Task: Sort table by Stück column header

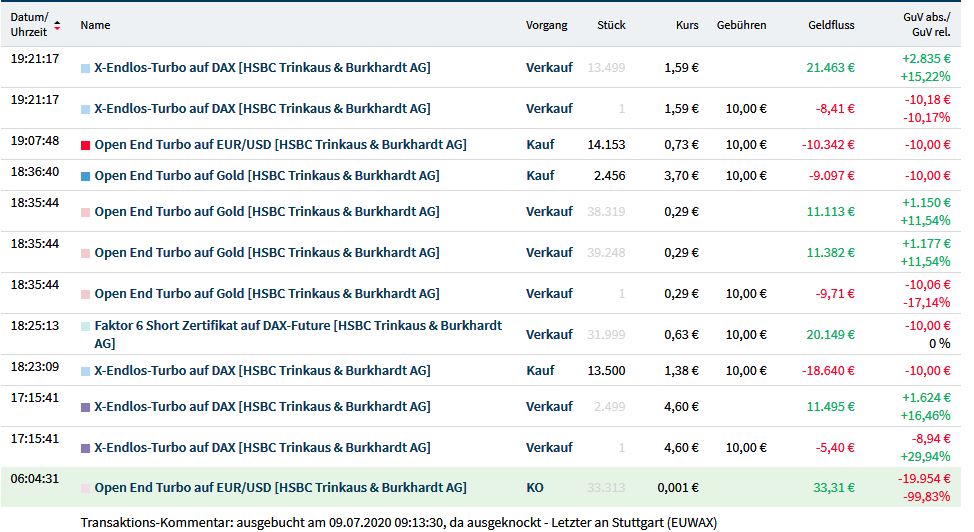Action: click(x=611, y=25)
